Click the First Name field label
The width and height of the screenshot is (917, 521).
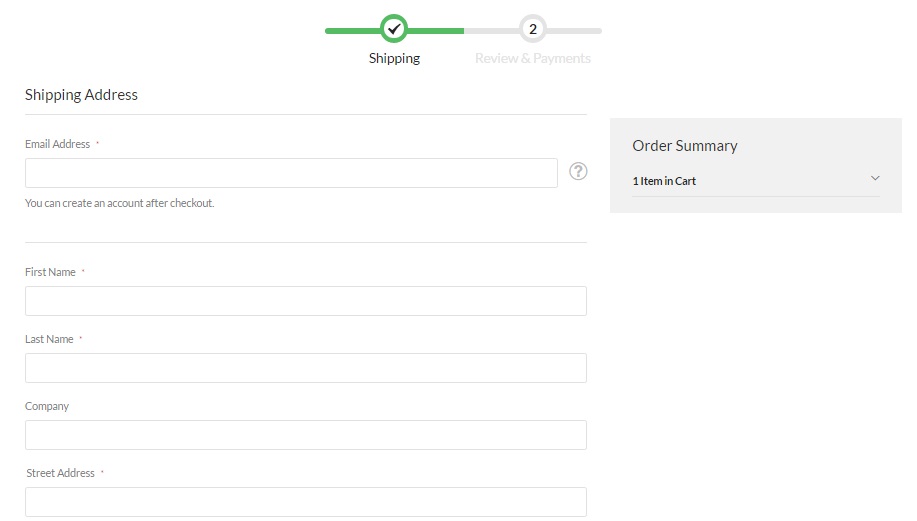pos(50,272)
